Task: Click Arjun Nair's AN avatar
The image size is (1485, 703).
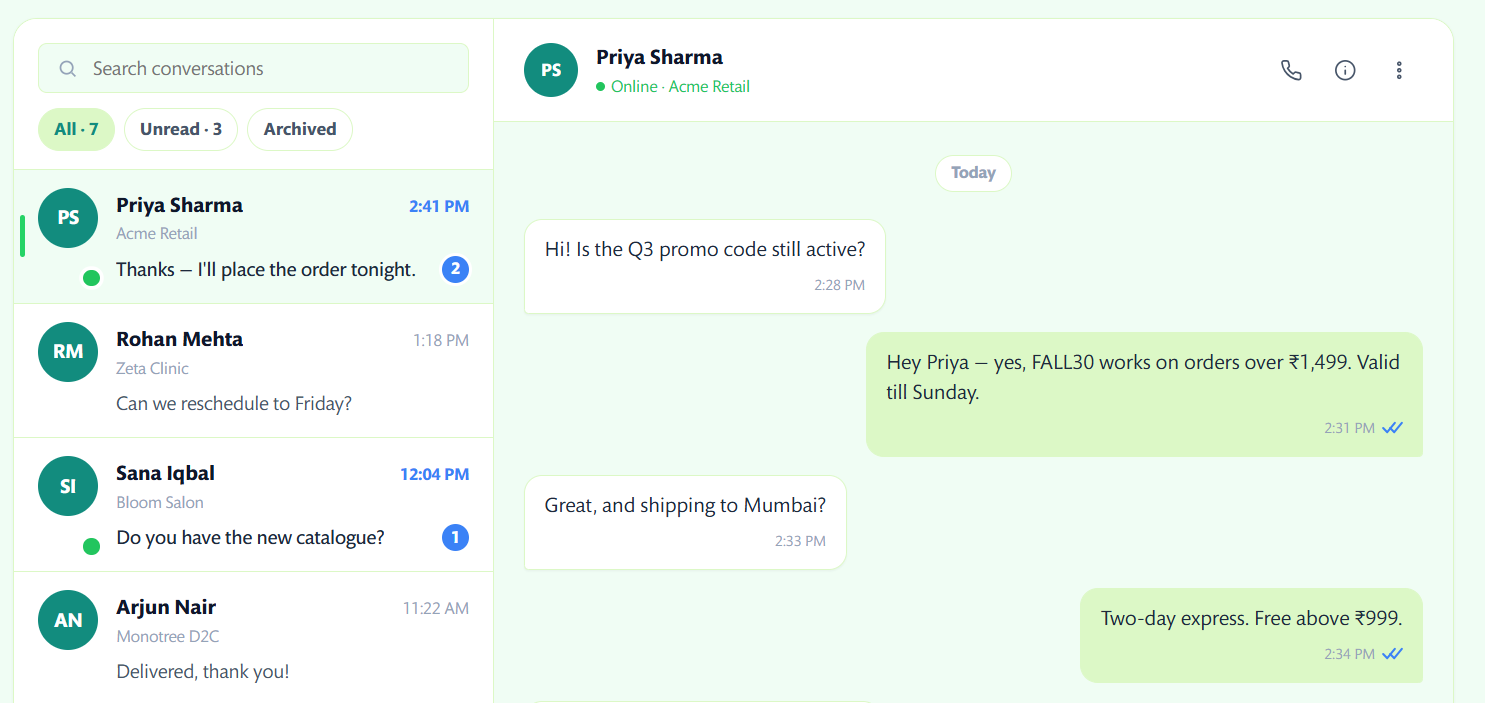Action: tap(68, 620)
